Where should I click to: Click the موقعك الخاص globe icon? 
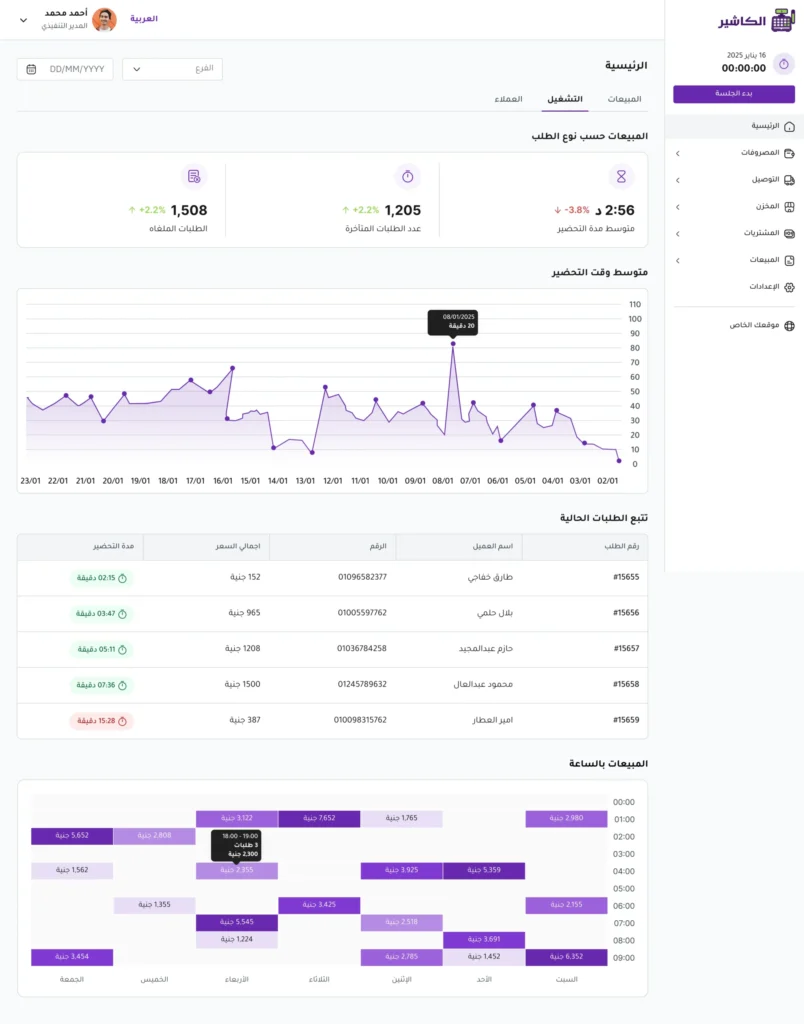coord(789,326)
